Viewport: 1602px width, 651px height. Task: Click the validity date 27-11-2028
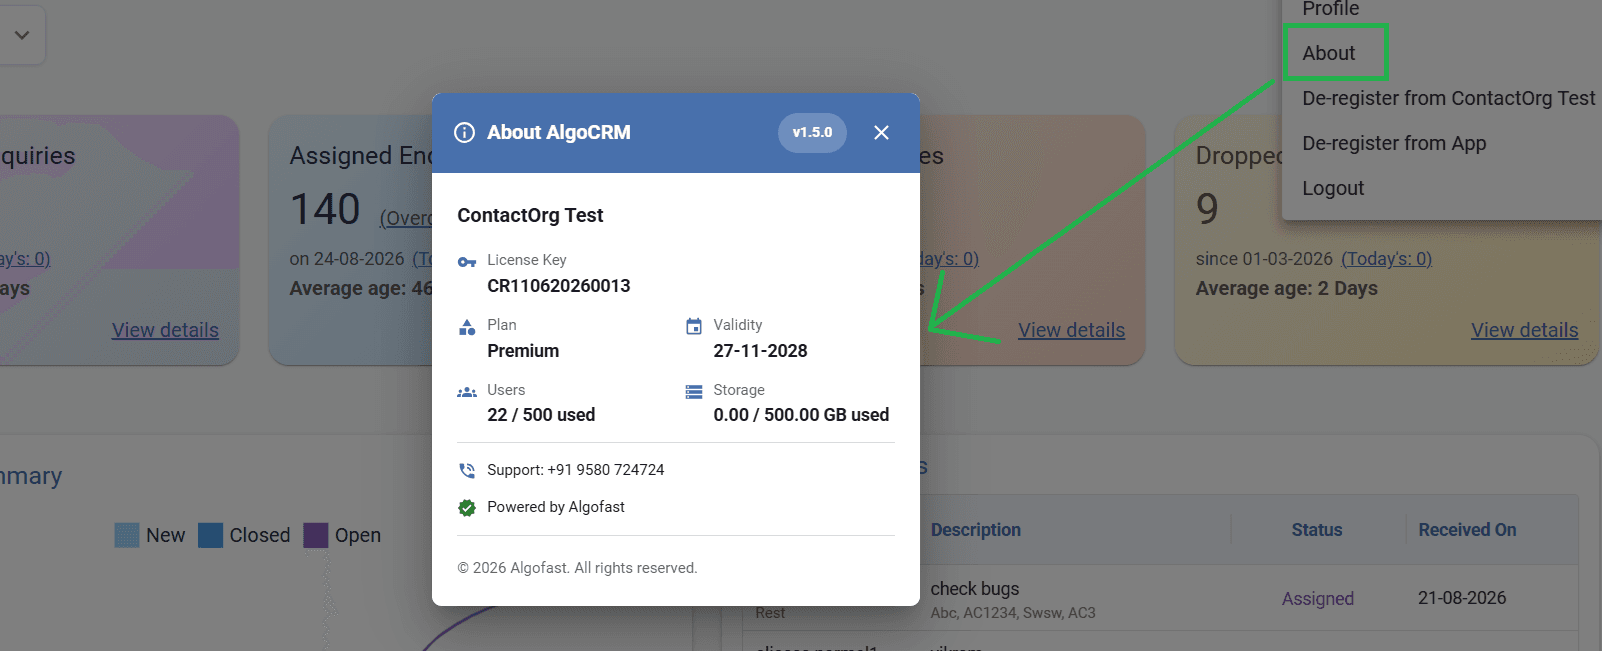click(x=760, y=351)
